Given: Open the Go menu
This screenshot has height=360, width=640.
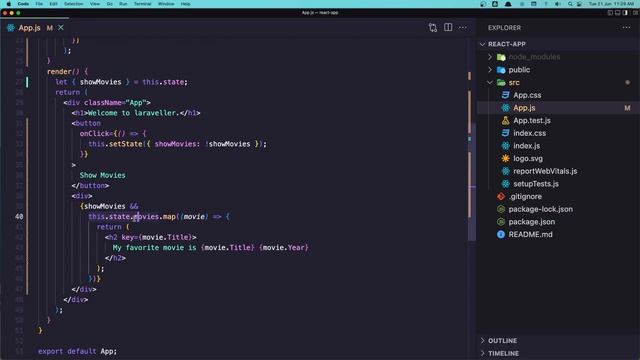Looking at the screenshot, I should click(x=109, y=4).
